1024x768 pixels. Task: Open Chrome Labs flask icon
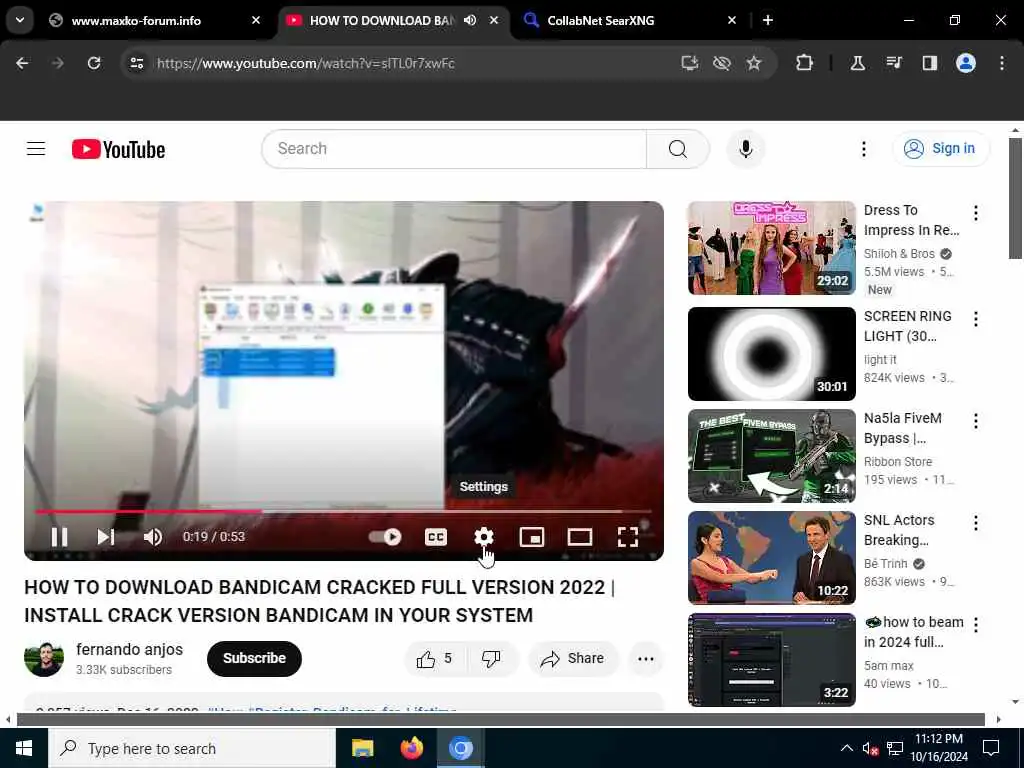857,63
